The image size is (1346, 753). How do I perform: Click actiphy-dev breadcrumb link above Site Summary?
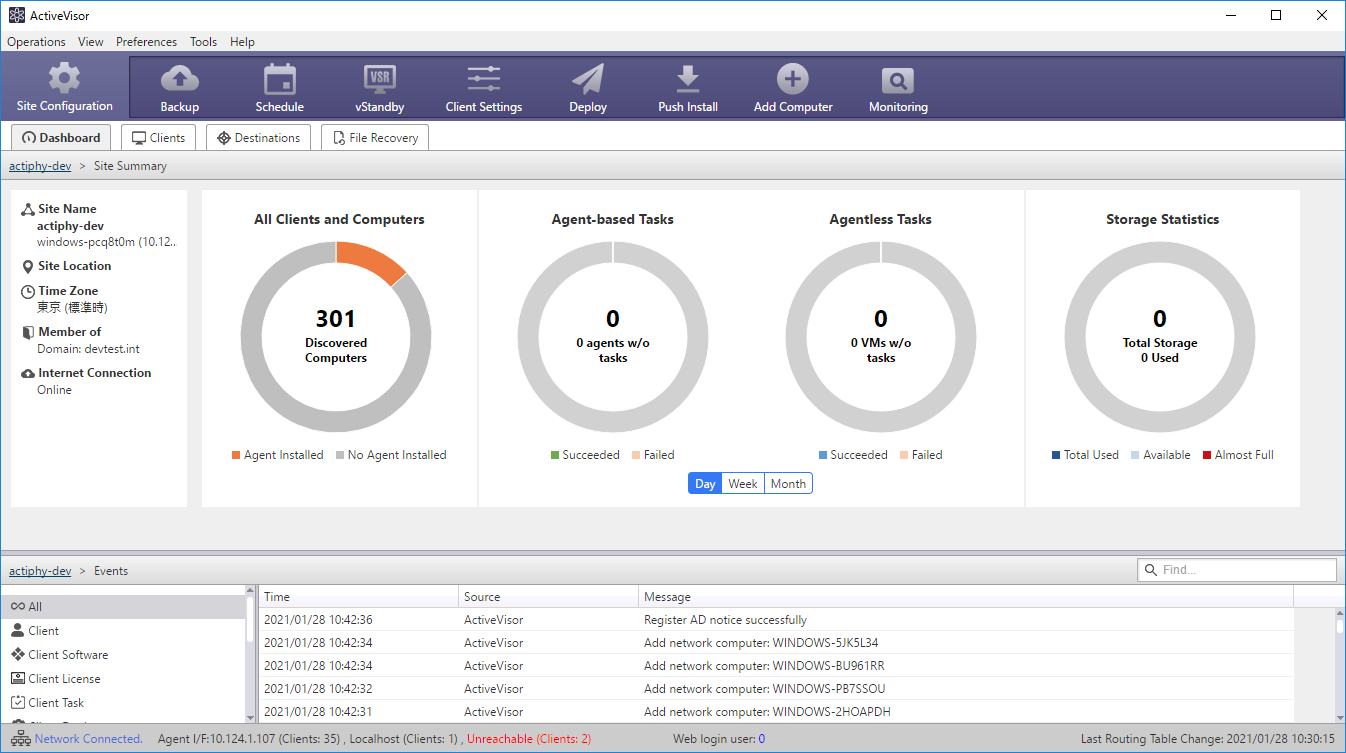pos(40,166)
